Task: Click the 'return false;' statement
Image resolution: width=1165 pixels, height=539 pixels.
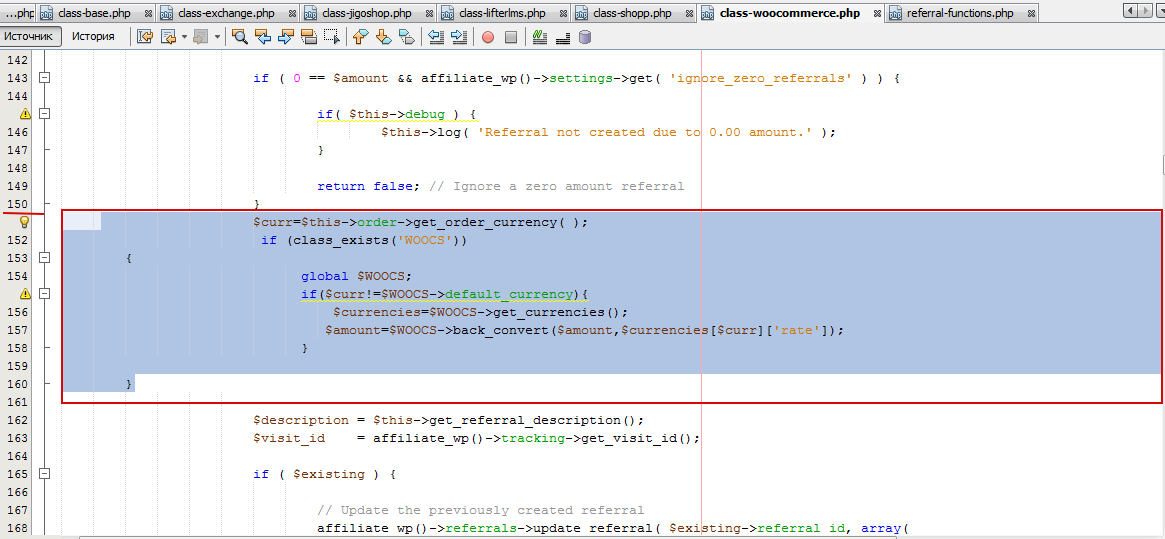Action: [370, 186]
